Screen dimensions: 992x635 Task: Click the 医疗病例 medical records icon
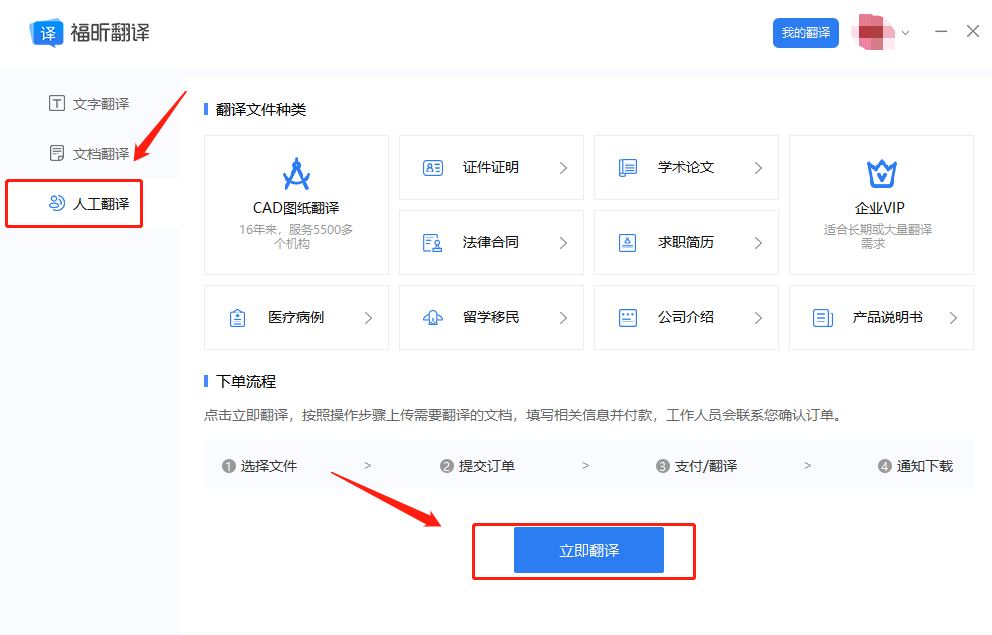point(237,317)
